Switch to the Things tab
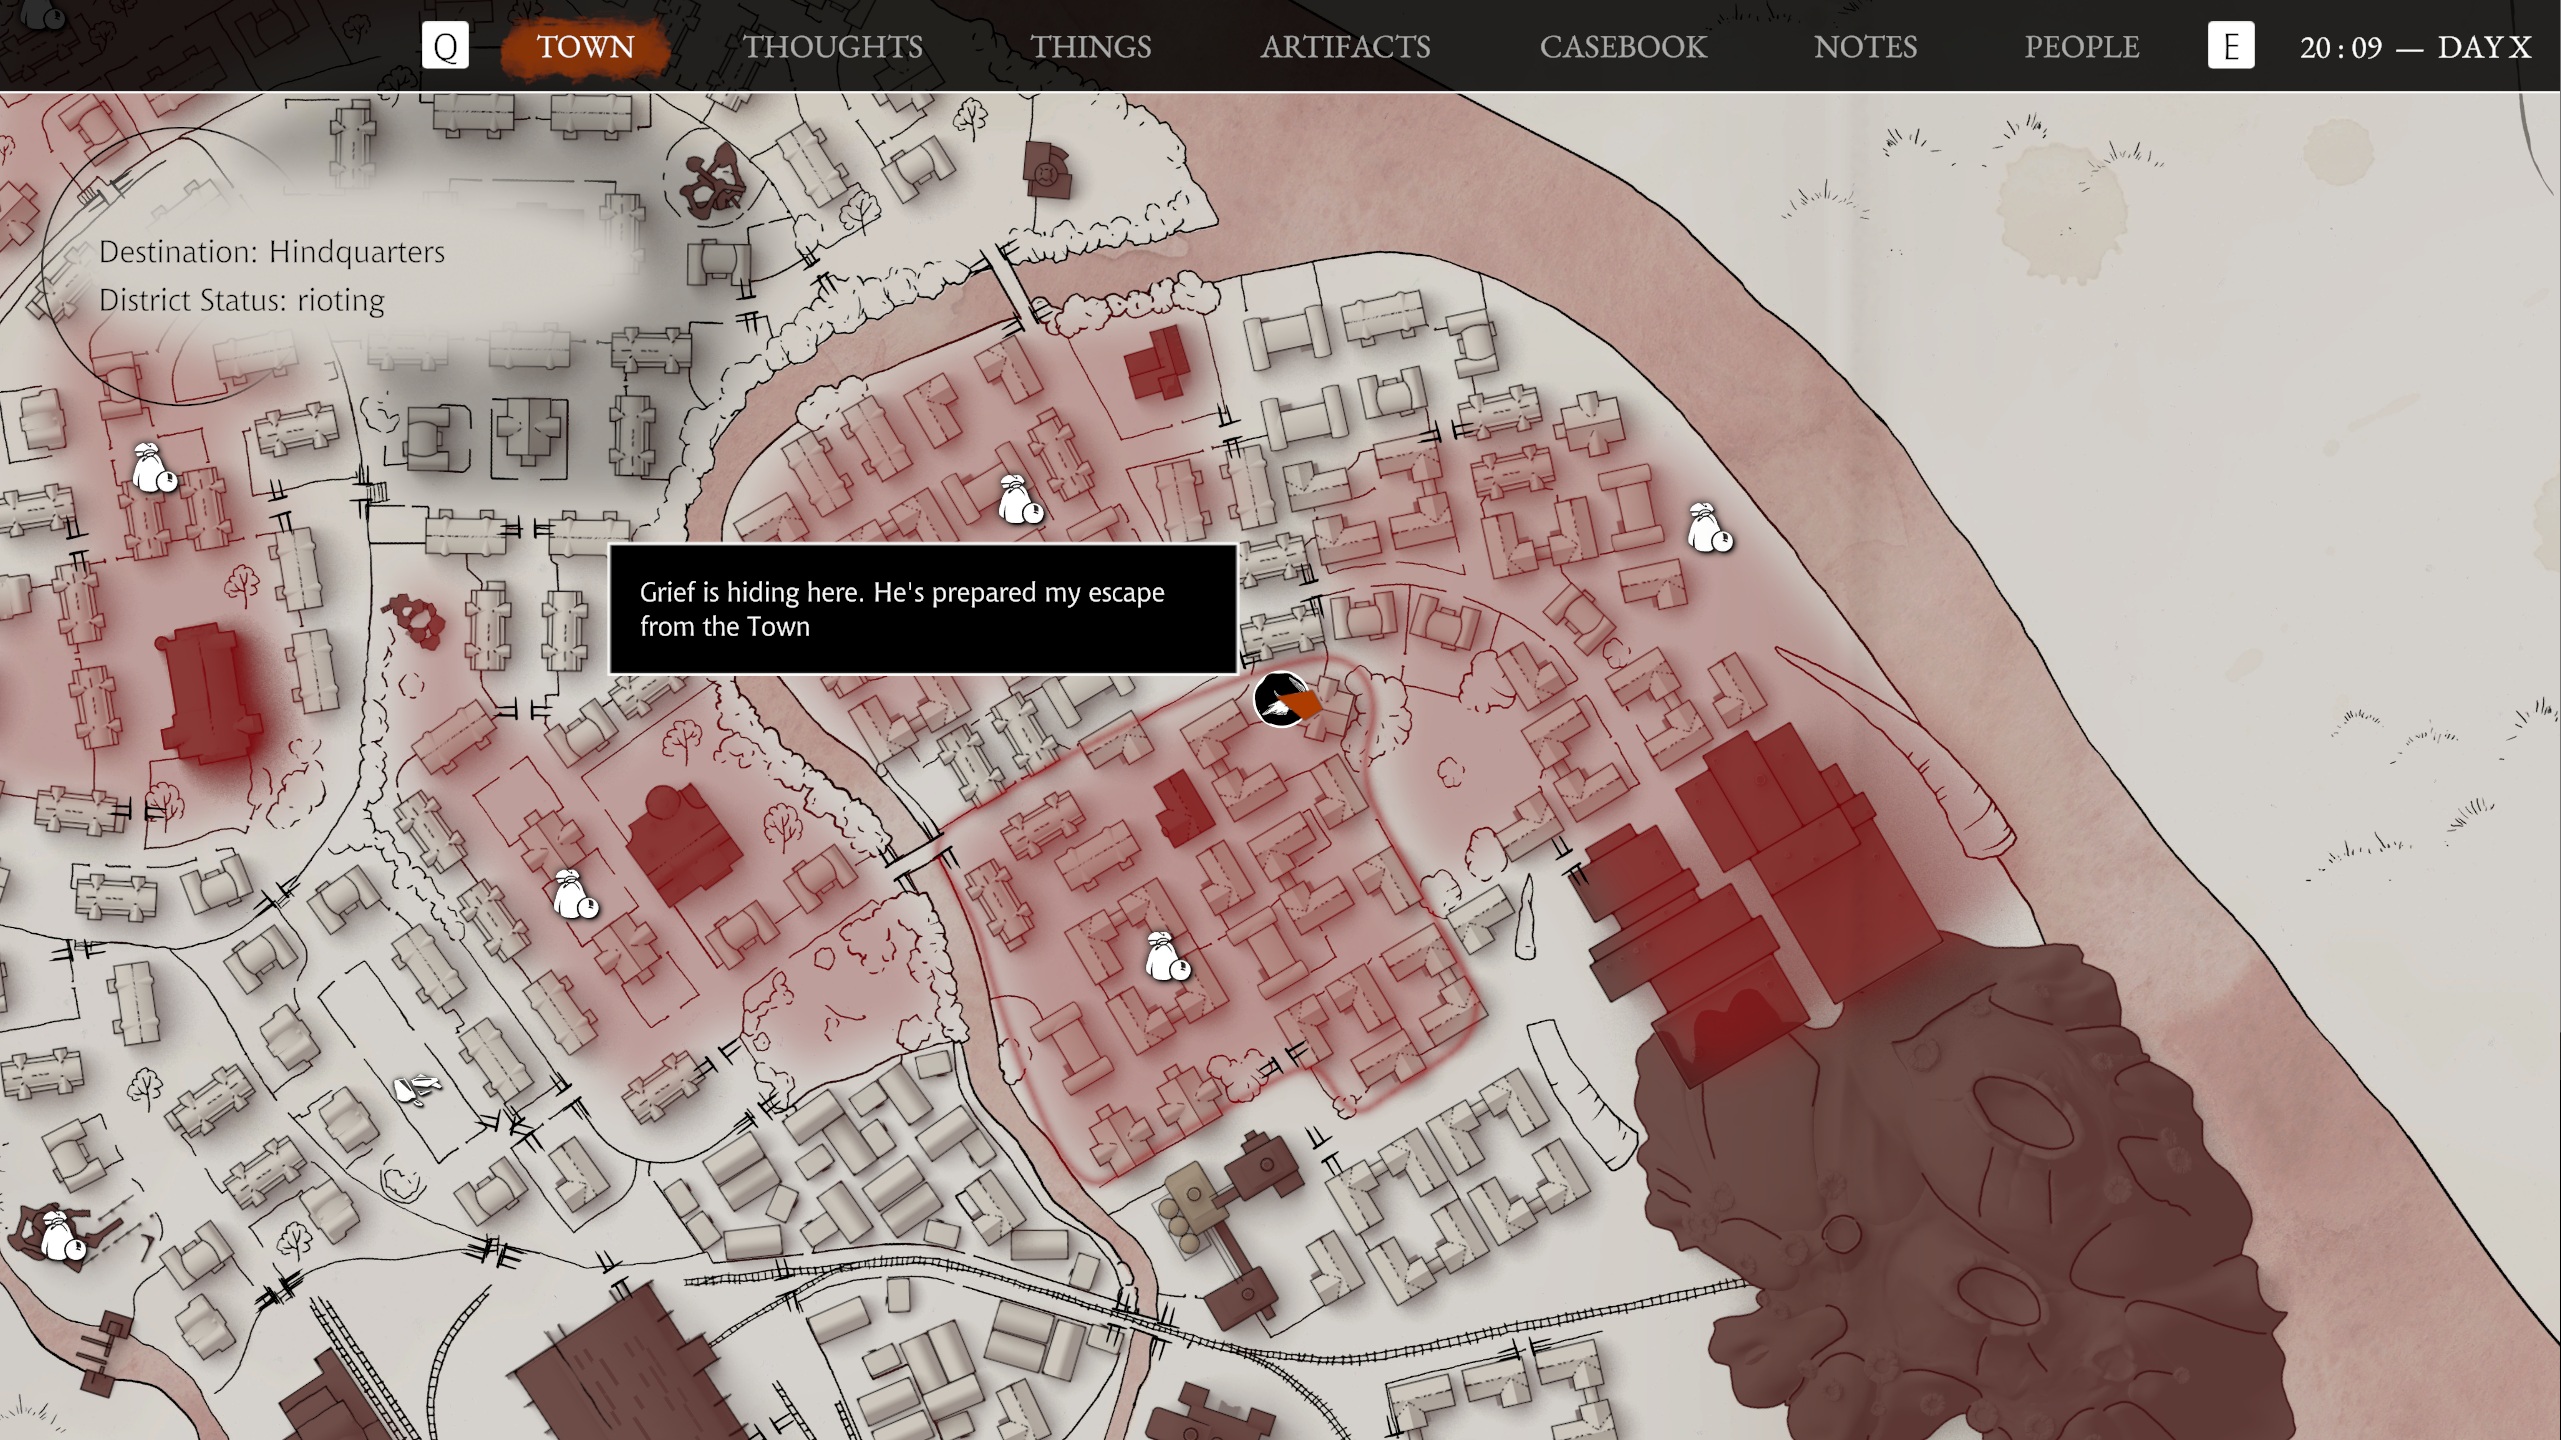This screenshot has width=2561, height=1440. coord(1090,47)
